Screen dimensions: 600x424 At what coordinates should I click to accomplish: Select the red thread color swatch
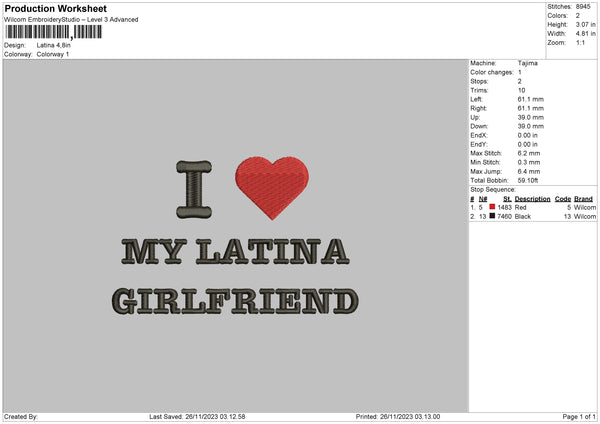tap(494, 207)
